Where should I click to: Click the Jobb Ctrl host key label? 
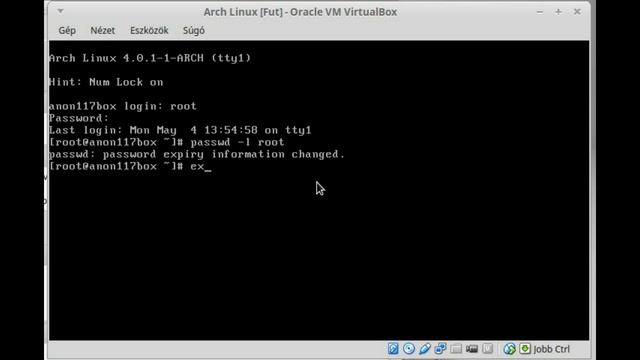551,349
